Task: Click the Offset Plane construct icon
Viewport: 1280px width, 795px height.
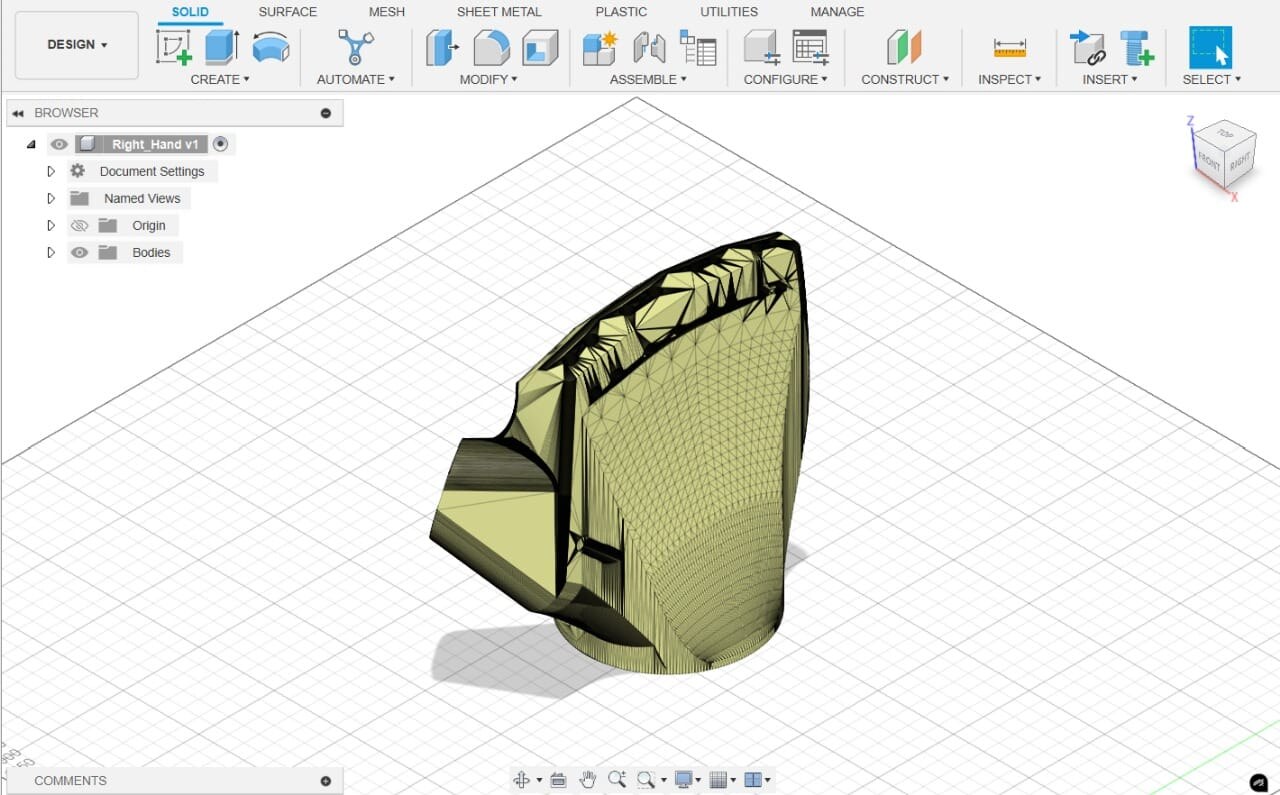Action: [x=904, y=47]
